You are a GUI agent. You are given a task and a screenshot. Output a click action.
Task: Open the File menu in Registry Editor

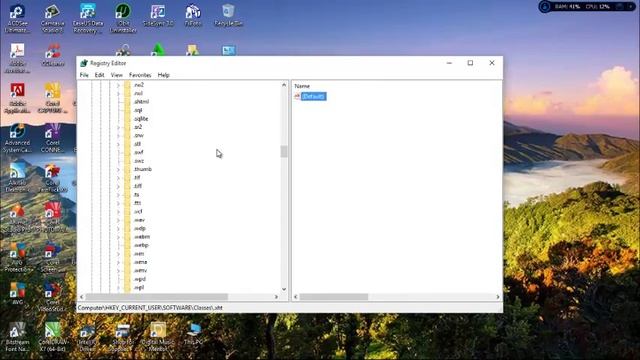click(x=84, y=75)
